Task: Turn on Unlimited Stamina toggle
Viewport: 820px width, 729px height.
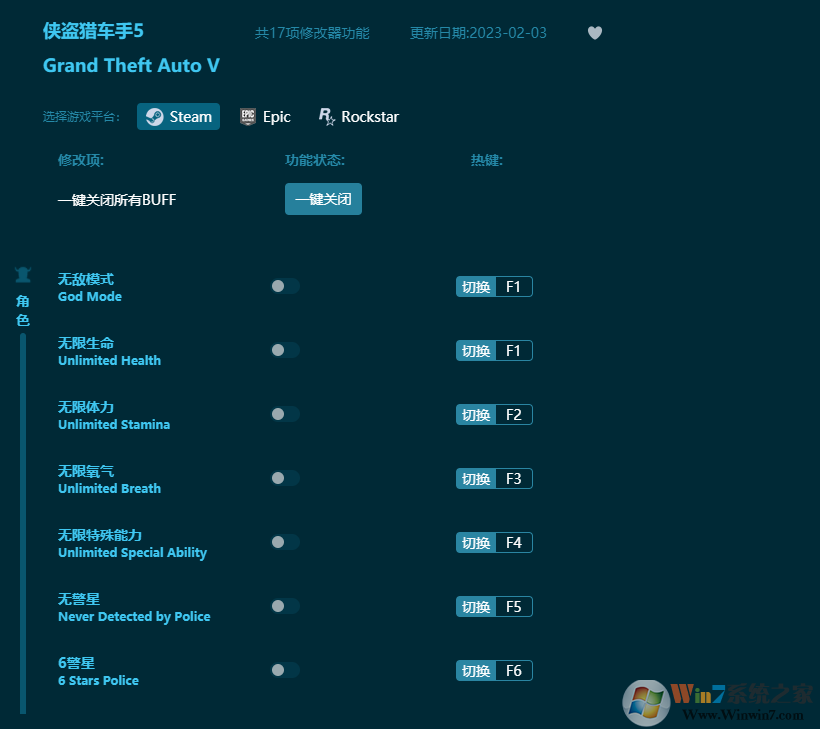Action: point(285,414)
